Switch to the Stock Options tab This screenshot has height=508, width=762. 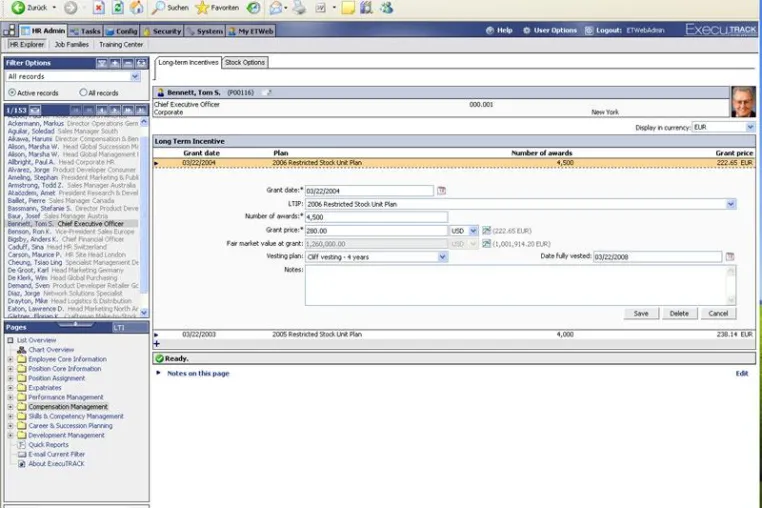pyautogui.click(x=245, y=62)
